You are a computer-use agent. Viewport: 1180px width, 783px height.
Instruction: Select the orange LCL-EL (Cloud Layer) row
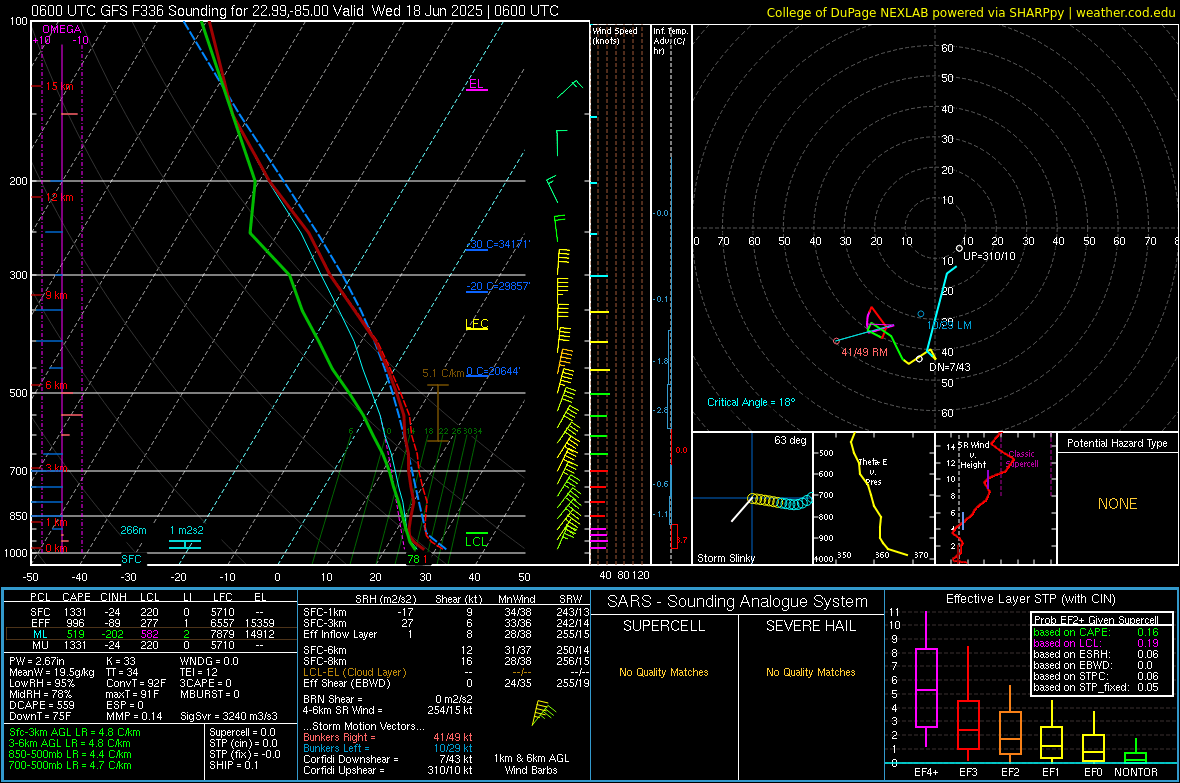point(446,672)
